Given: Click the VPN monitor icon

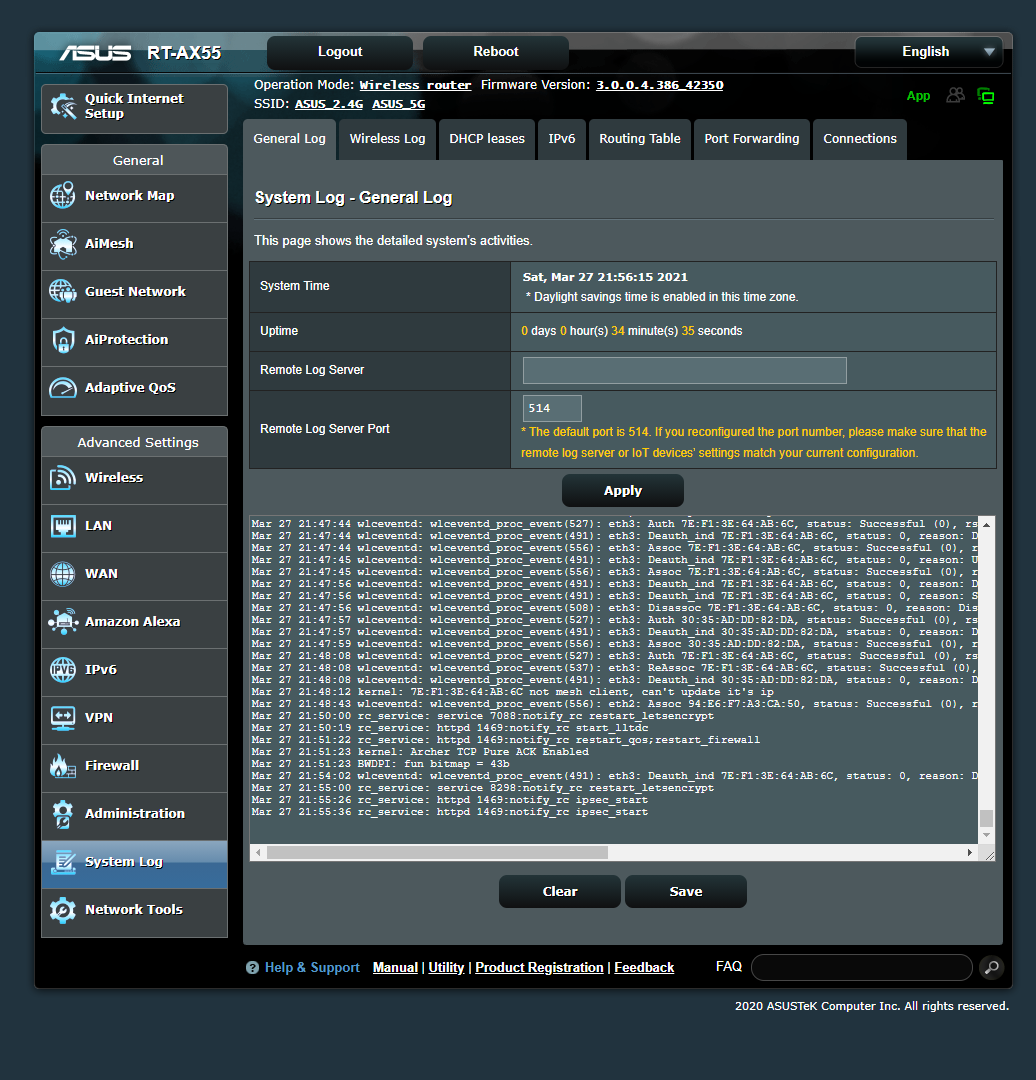Looking at the screenshot, I should coord(63,718).
